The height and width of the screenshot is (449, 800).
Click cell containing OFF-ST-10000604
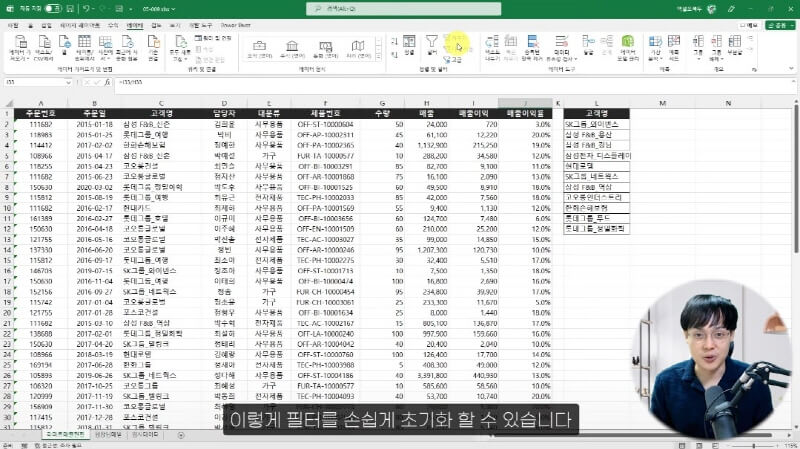coord(325,124)
